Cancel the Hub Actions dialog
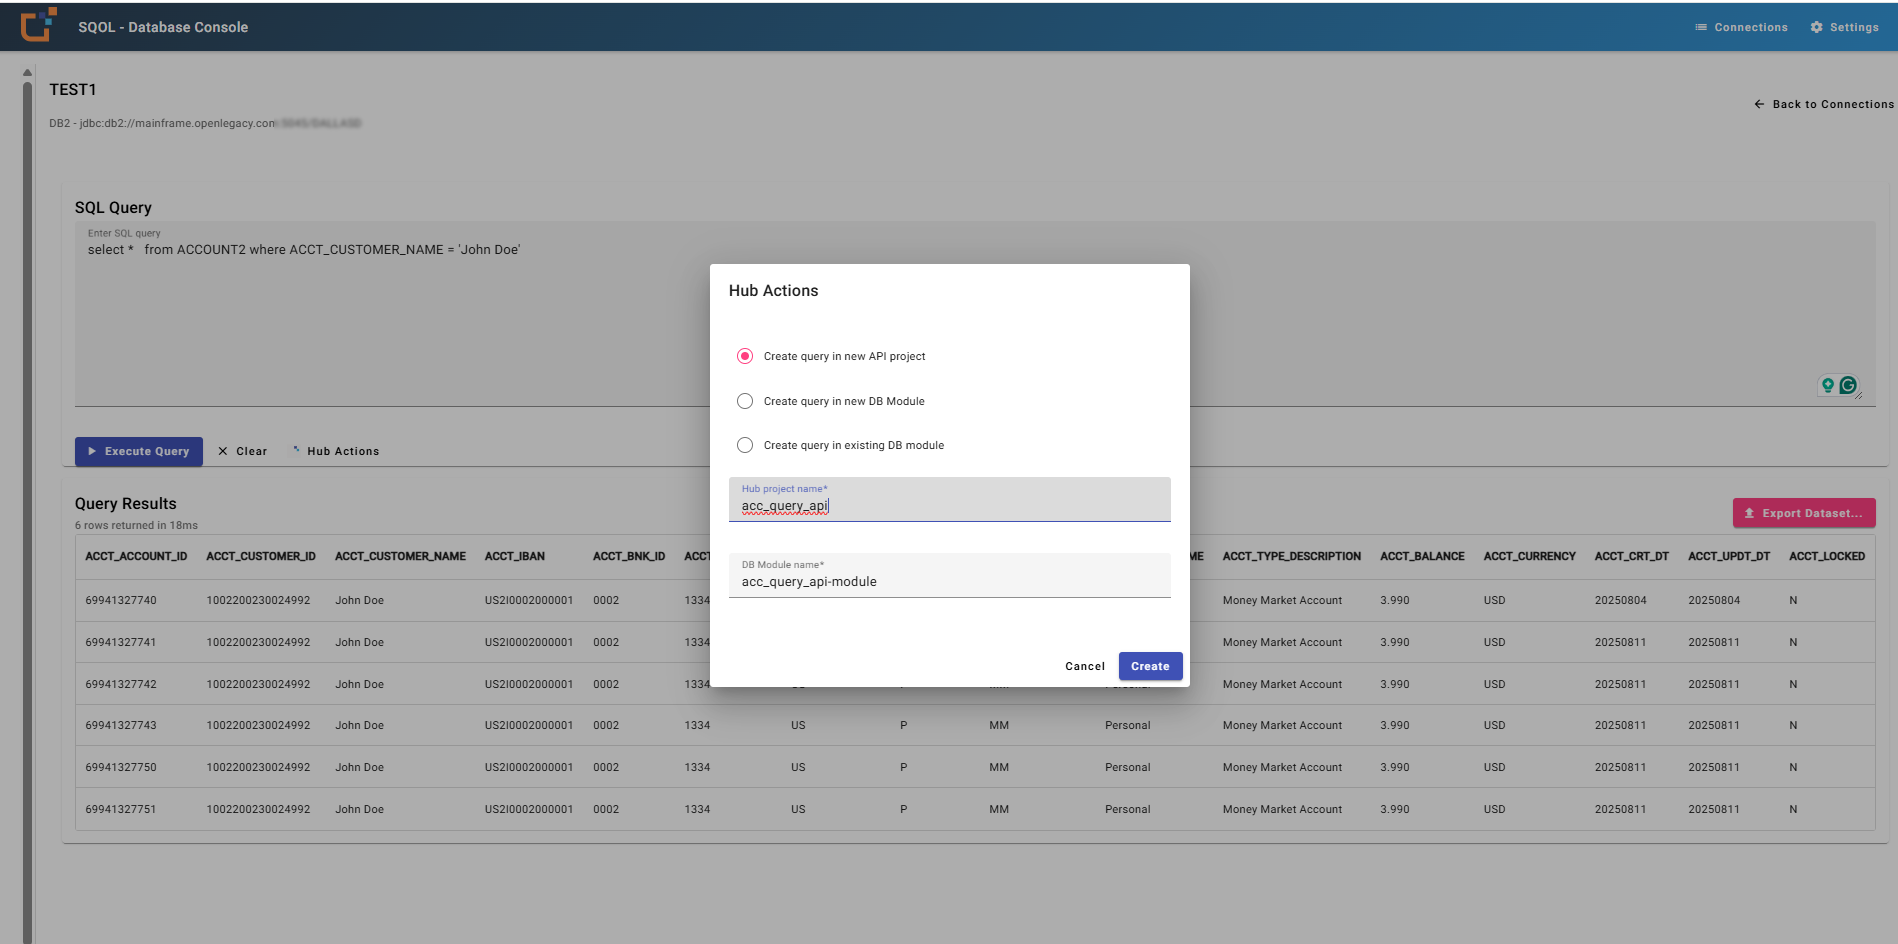 [1085, 666]
